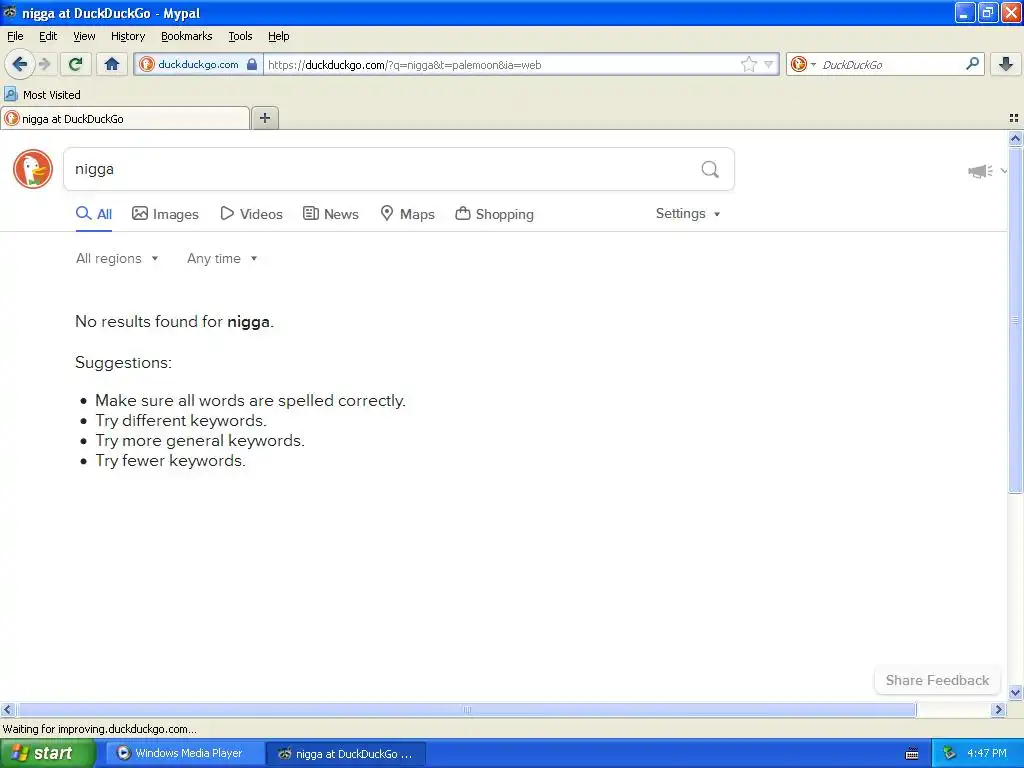The width and height of the screenshot is (1024, 768).
Task: Switch to News results
Action: (x=331, y=214)
